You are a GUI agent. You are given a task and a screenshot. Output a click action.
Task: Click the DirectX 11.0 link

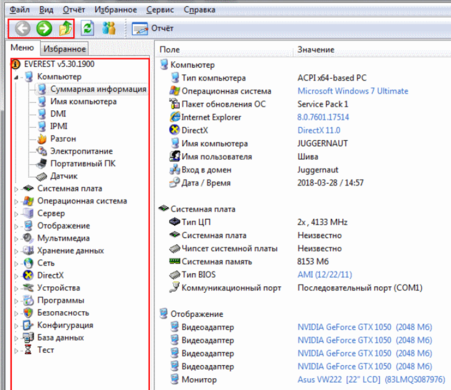click(x=319, y=130)
